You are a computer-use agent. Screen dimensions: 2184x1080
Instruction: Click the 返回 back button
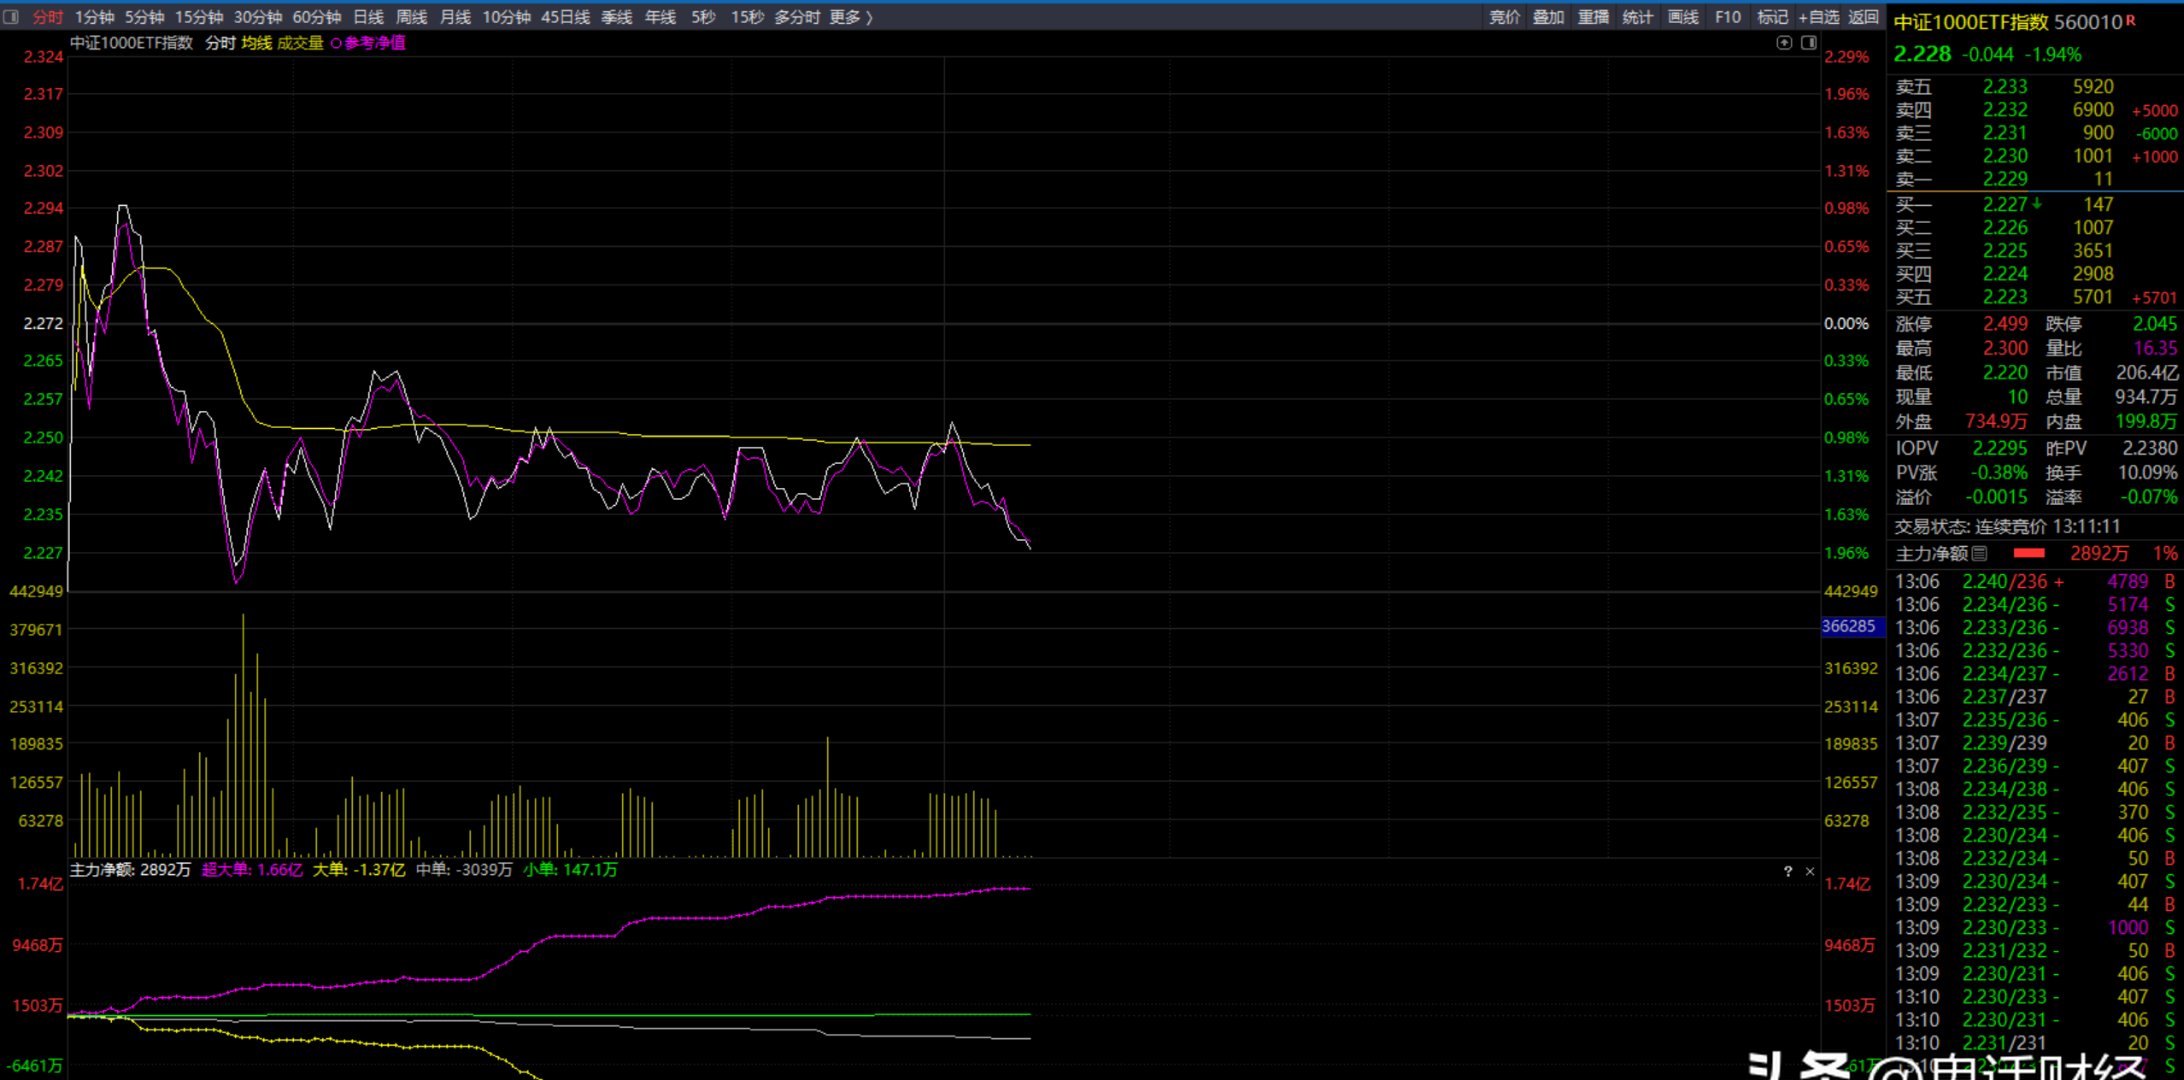1864,17
